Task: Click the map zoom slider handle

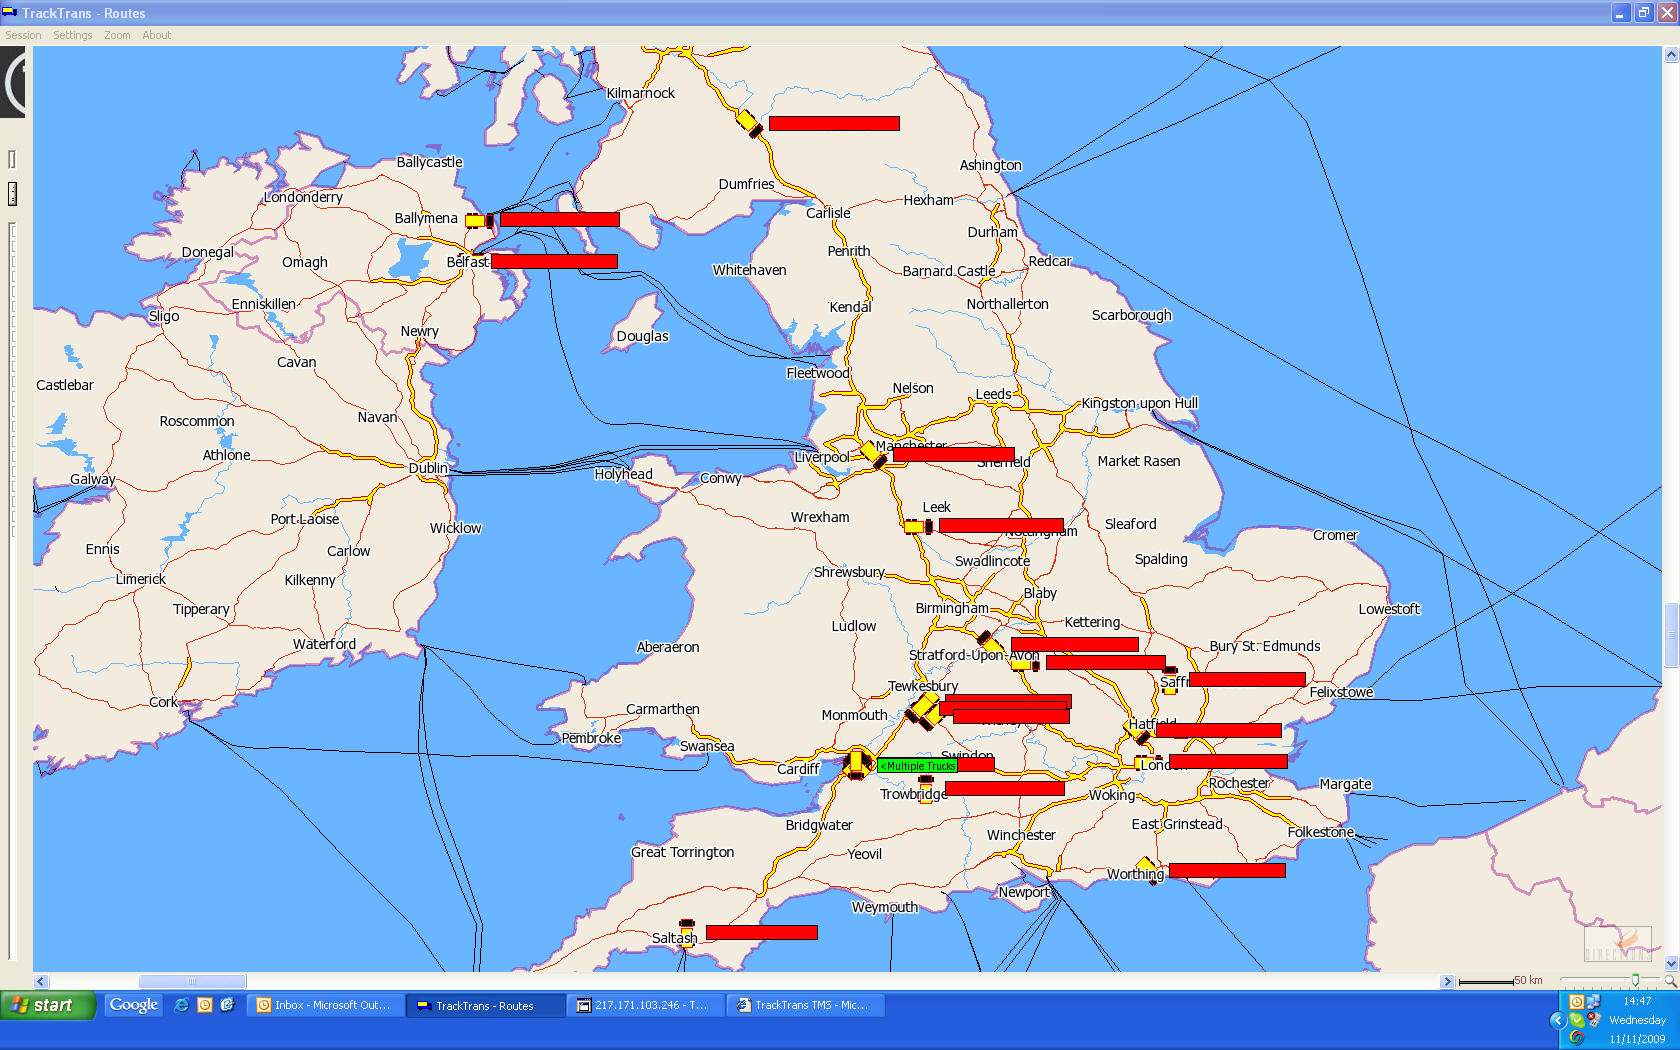Action: pyautogui.click(x=1635, y=981)
